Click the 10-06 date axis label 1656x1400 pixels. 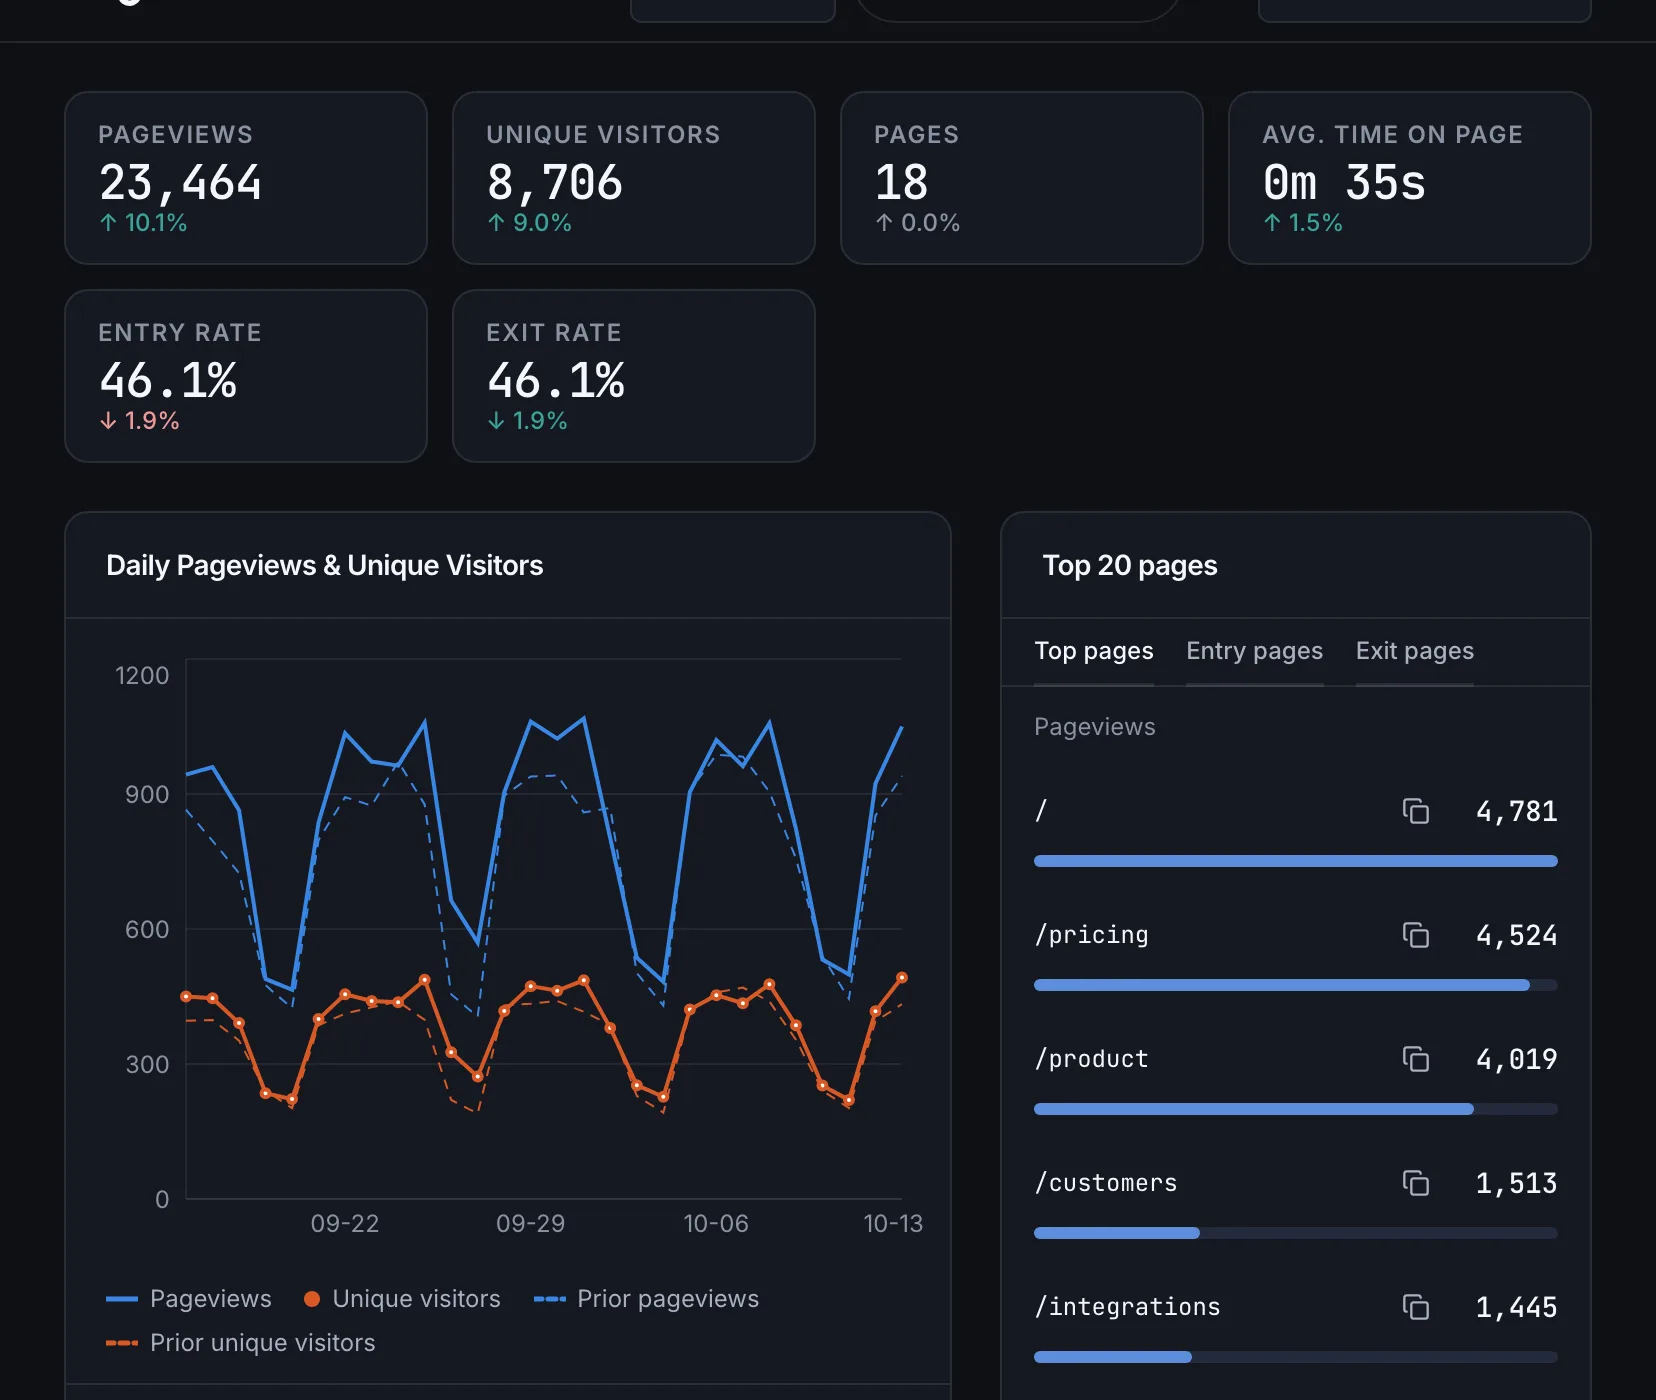[x=716, y=1223]
